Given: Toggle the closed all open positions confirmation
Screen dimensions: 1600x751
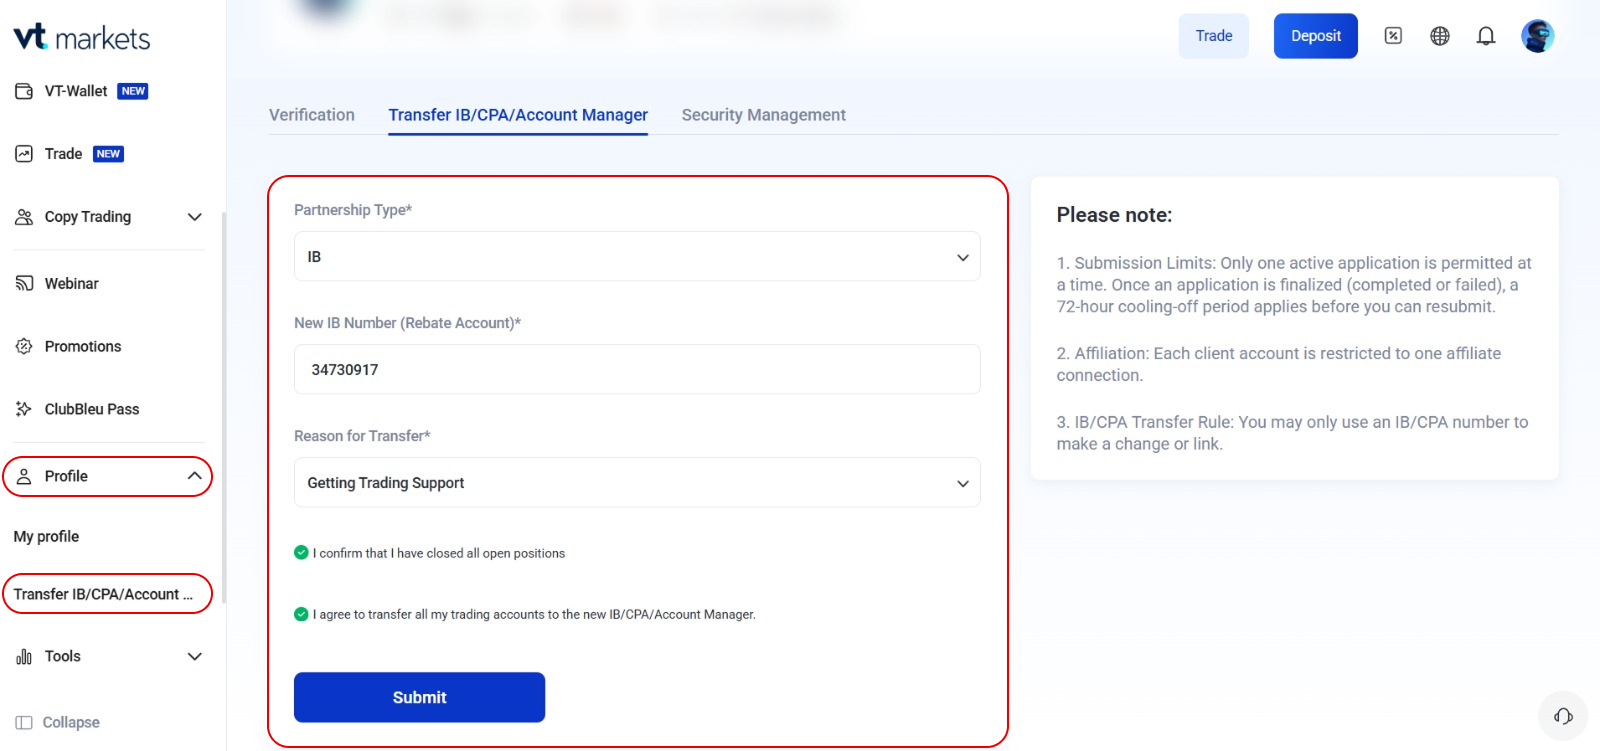Looking at the screenshot, I should coord(301,552).
